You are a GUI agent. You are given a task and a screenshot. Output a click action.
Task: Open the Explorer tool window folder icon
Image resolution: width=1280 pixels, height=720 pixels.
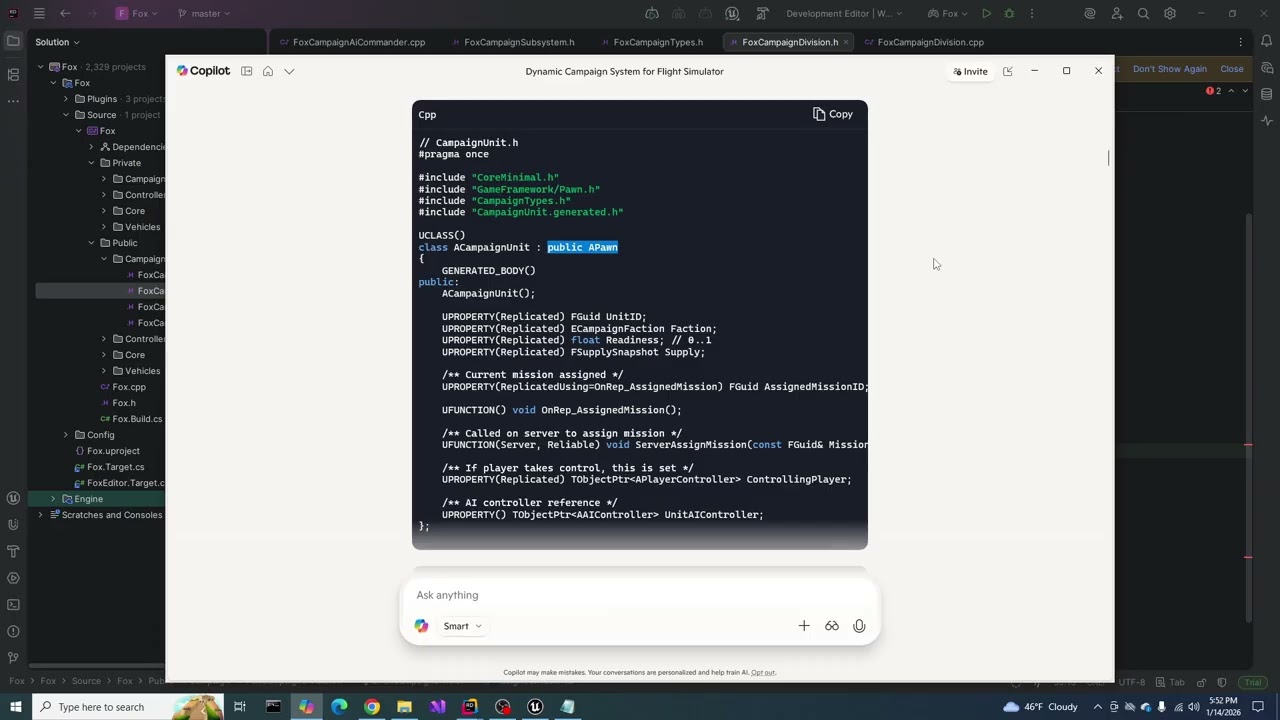pos(13,41)
